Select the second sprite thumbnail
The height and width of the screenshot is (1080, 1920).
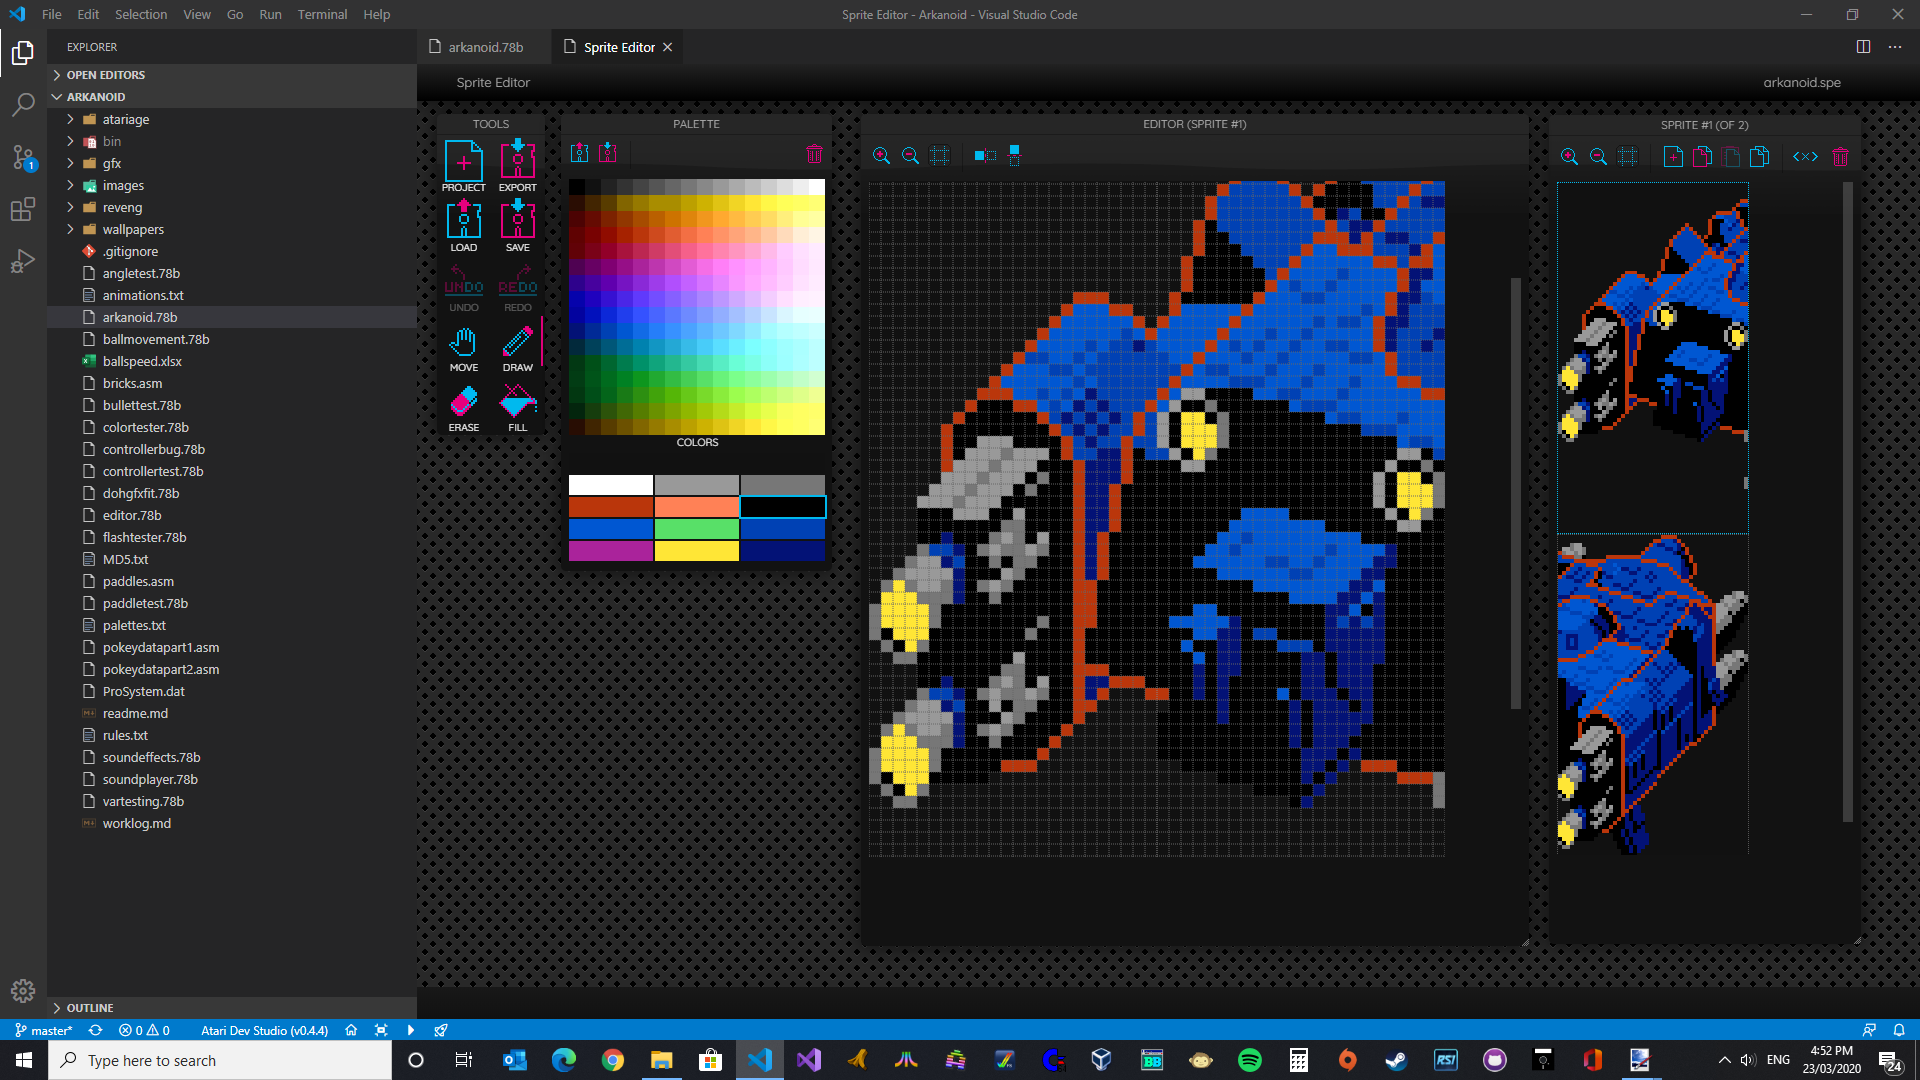point(1652,695)
